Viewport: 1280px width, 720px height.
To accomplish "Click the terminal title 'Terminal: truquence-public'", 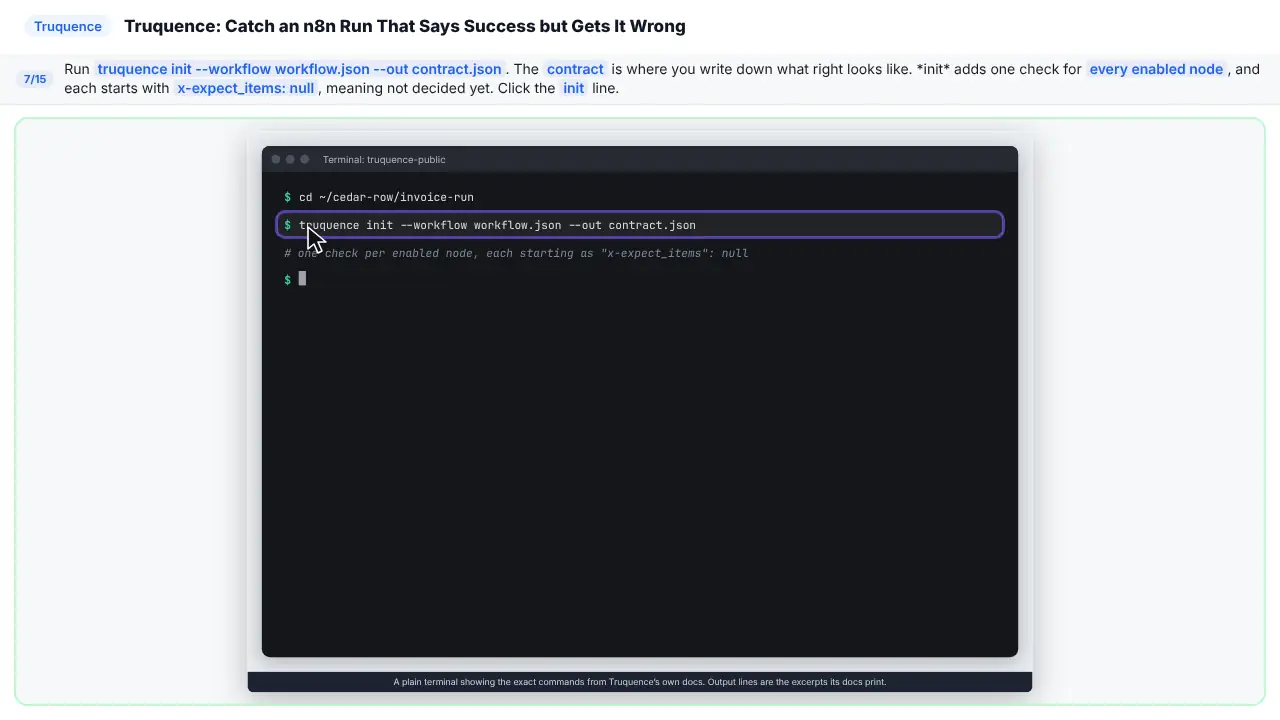I will pyautogui.click(x=384, y=159).
